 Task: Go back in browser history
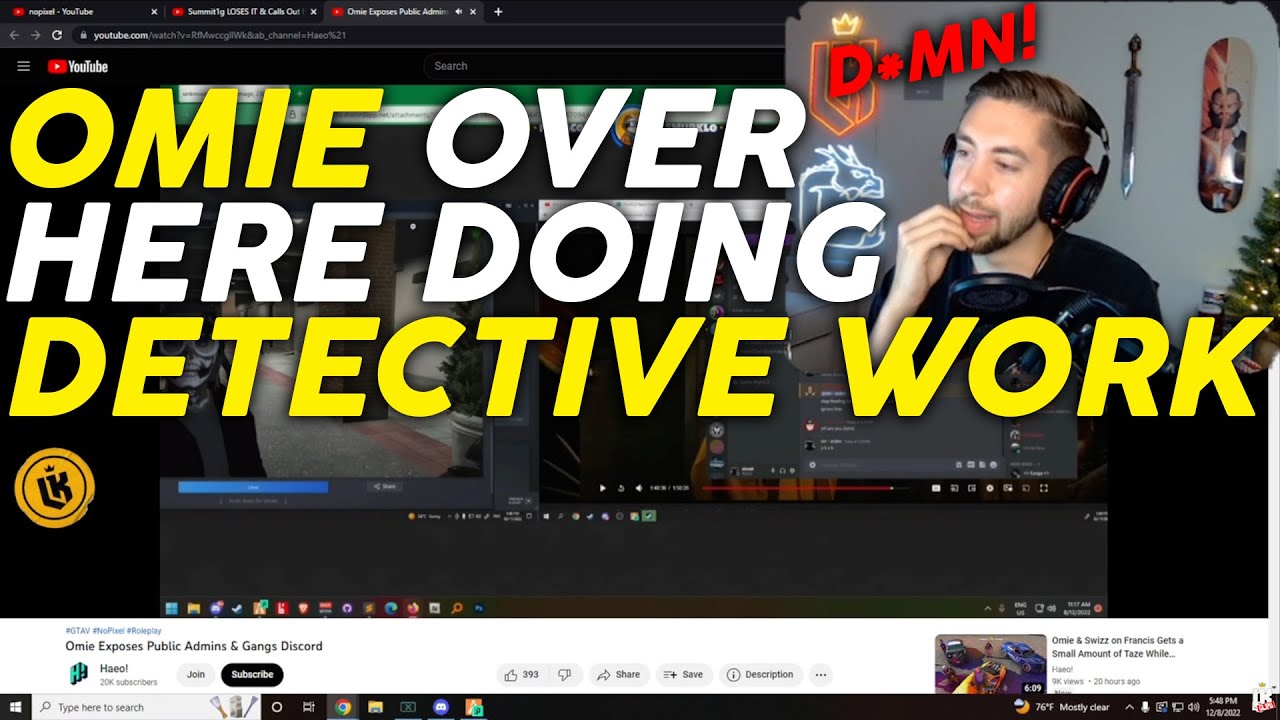pos(14,35)
